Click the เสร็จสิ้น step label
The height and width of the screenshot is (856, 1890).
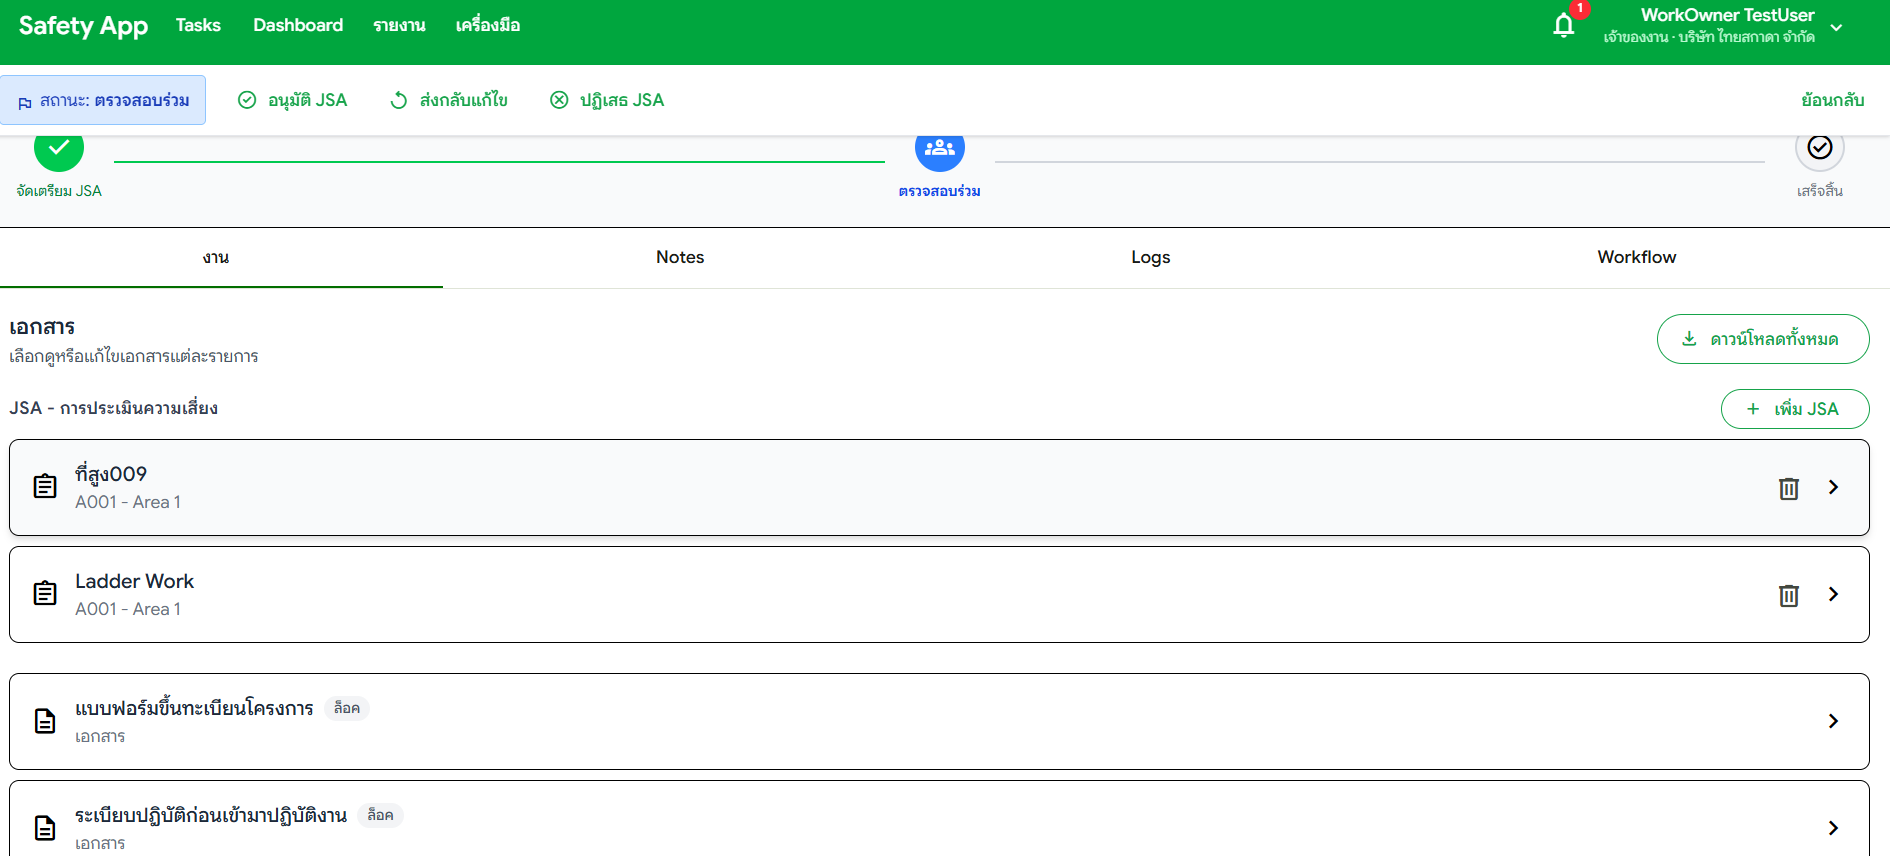(1820, 191)
